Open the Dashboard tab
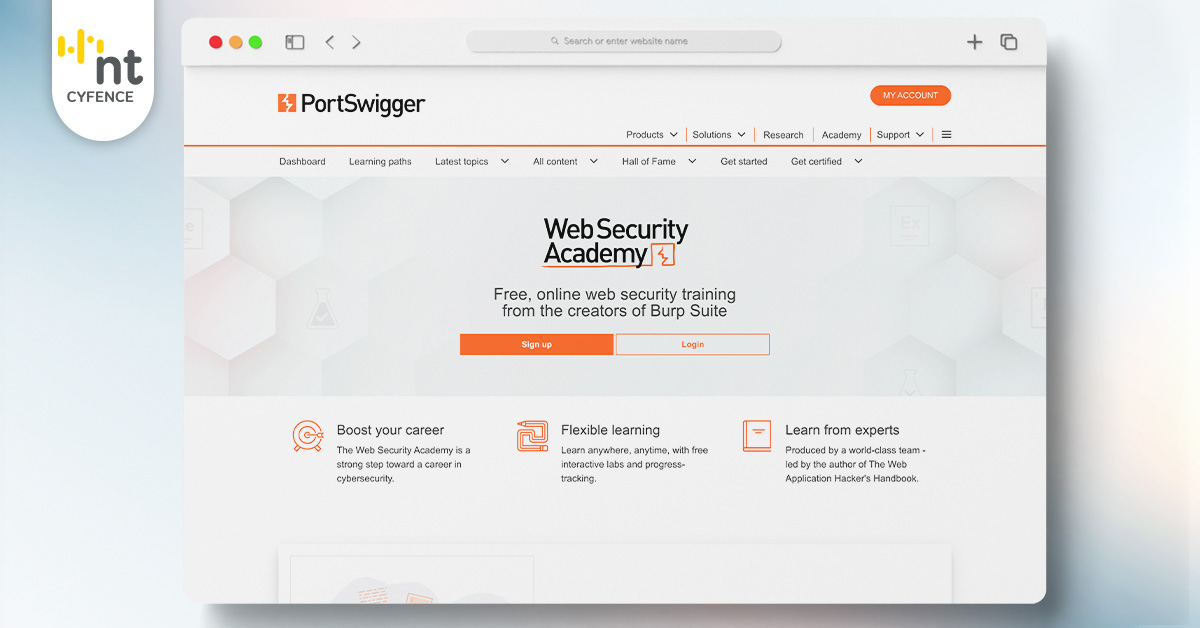The height and width of the screenshot is (628, 1200). pyautogui.click(x=302, y=161)
